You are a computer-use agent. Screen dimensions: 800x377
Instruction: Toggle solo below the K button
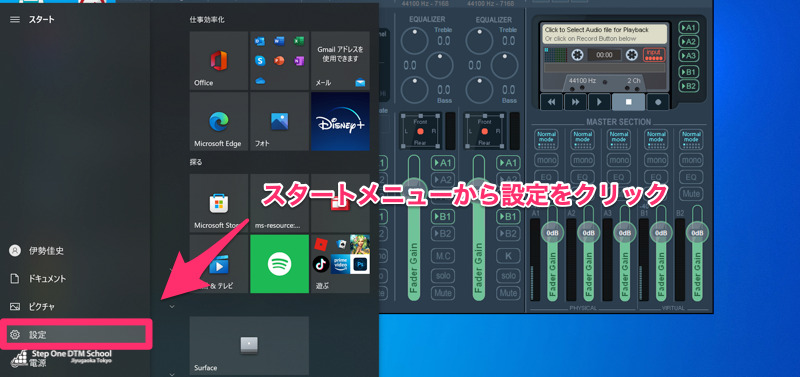[x=509, y=275]
